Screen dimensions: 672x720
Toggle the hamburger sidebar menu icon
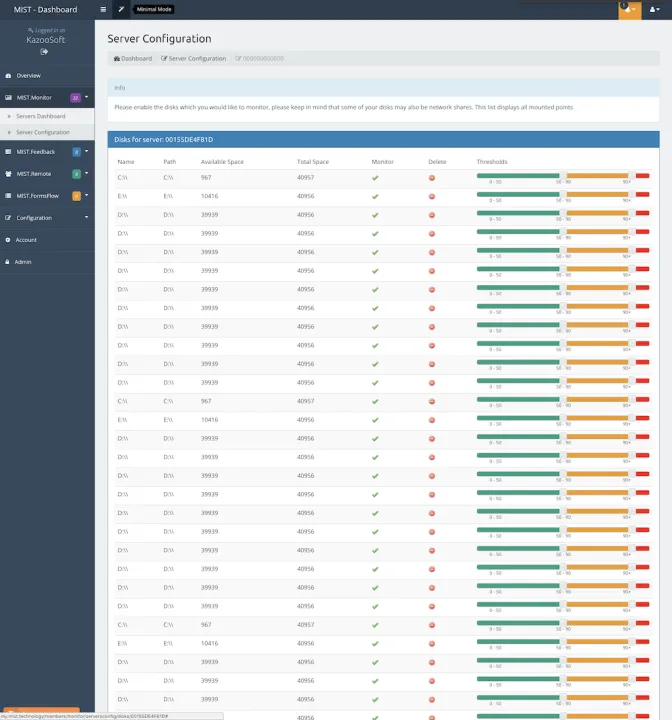coord(103,9)
